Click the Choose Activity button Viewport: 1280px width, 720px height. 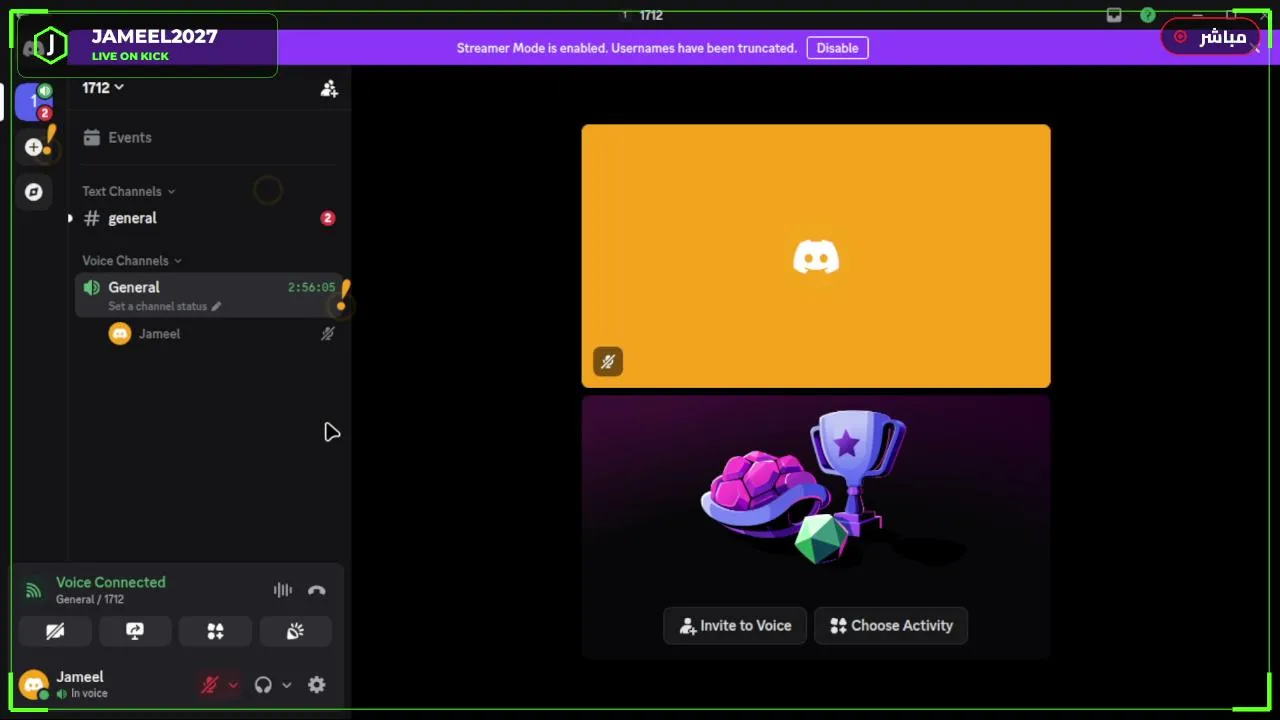(891, 626)
